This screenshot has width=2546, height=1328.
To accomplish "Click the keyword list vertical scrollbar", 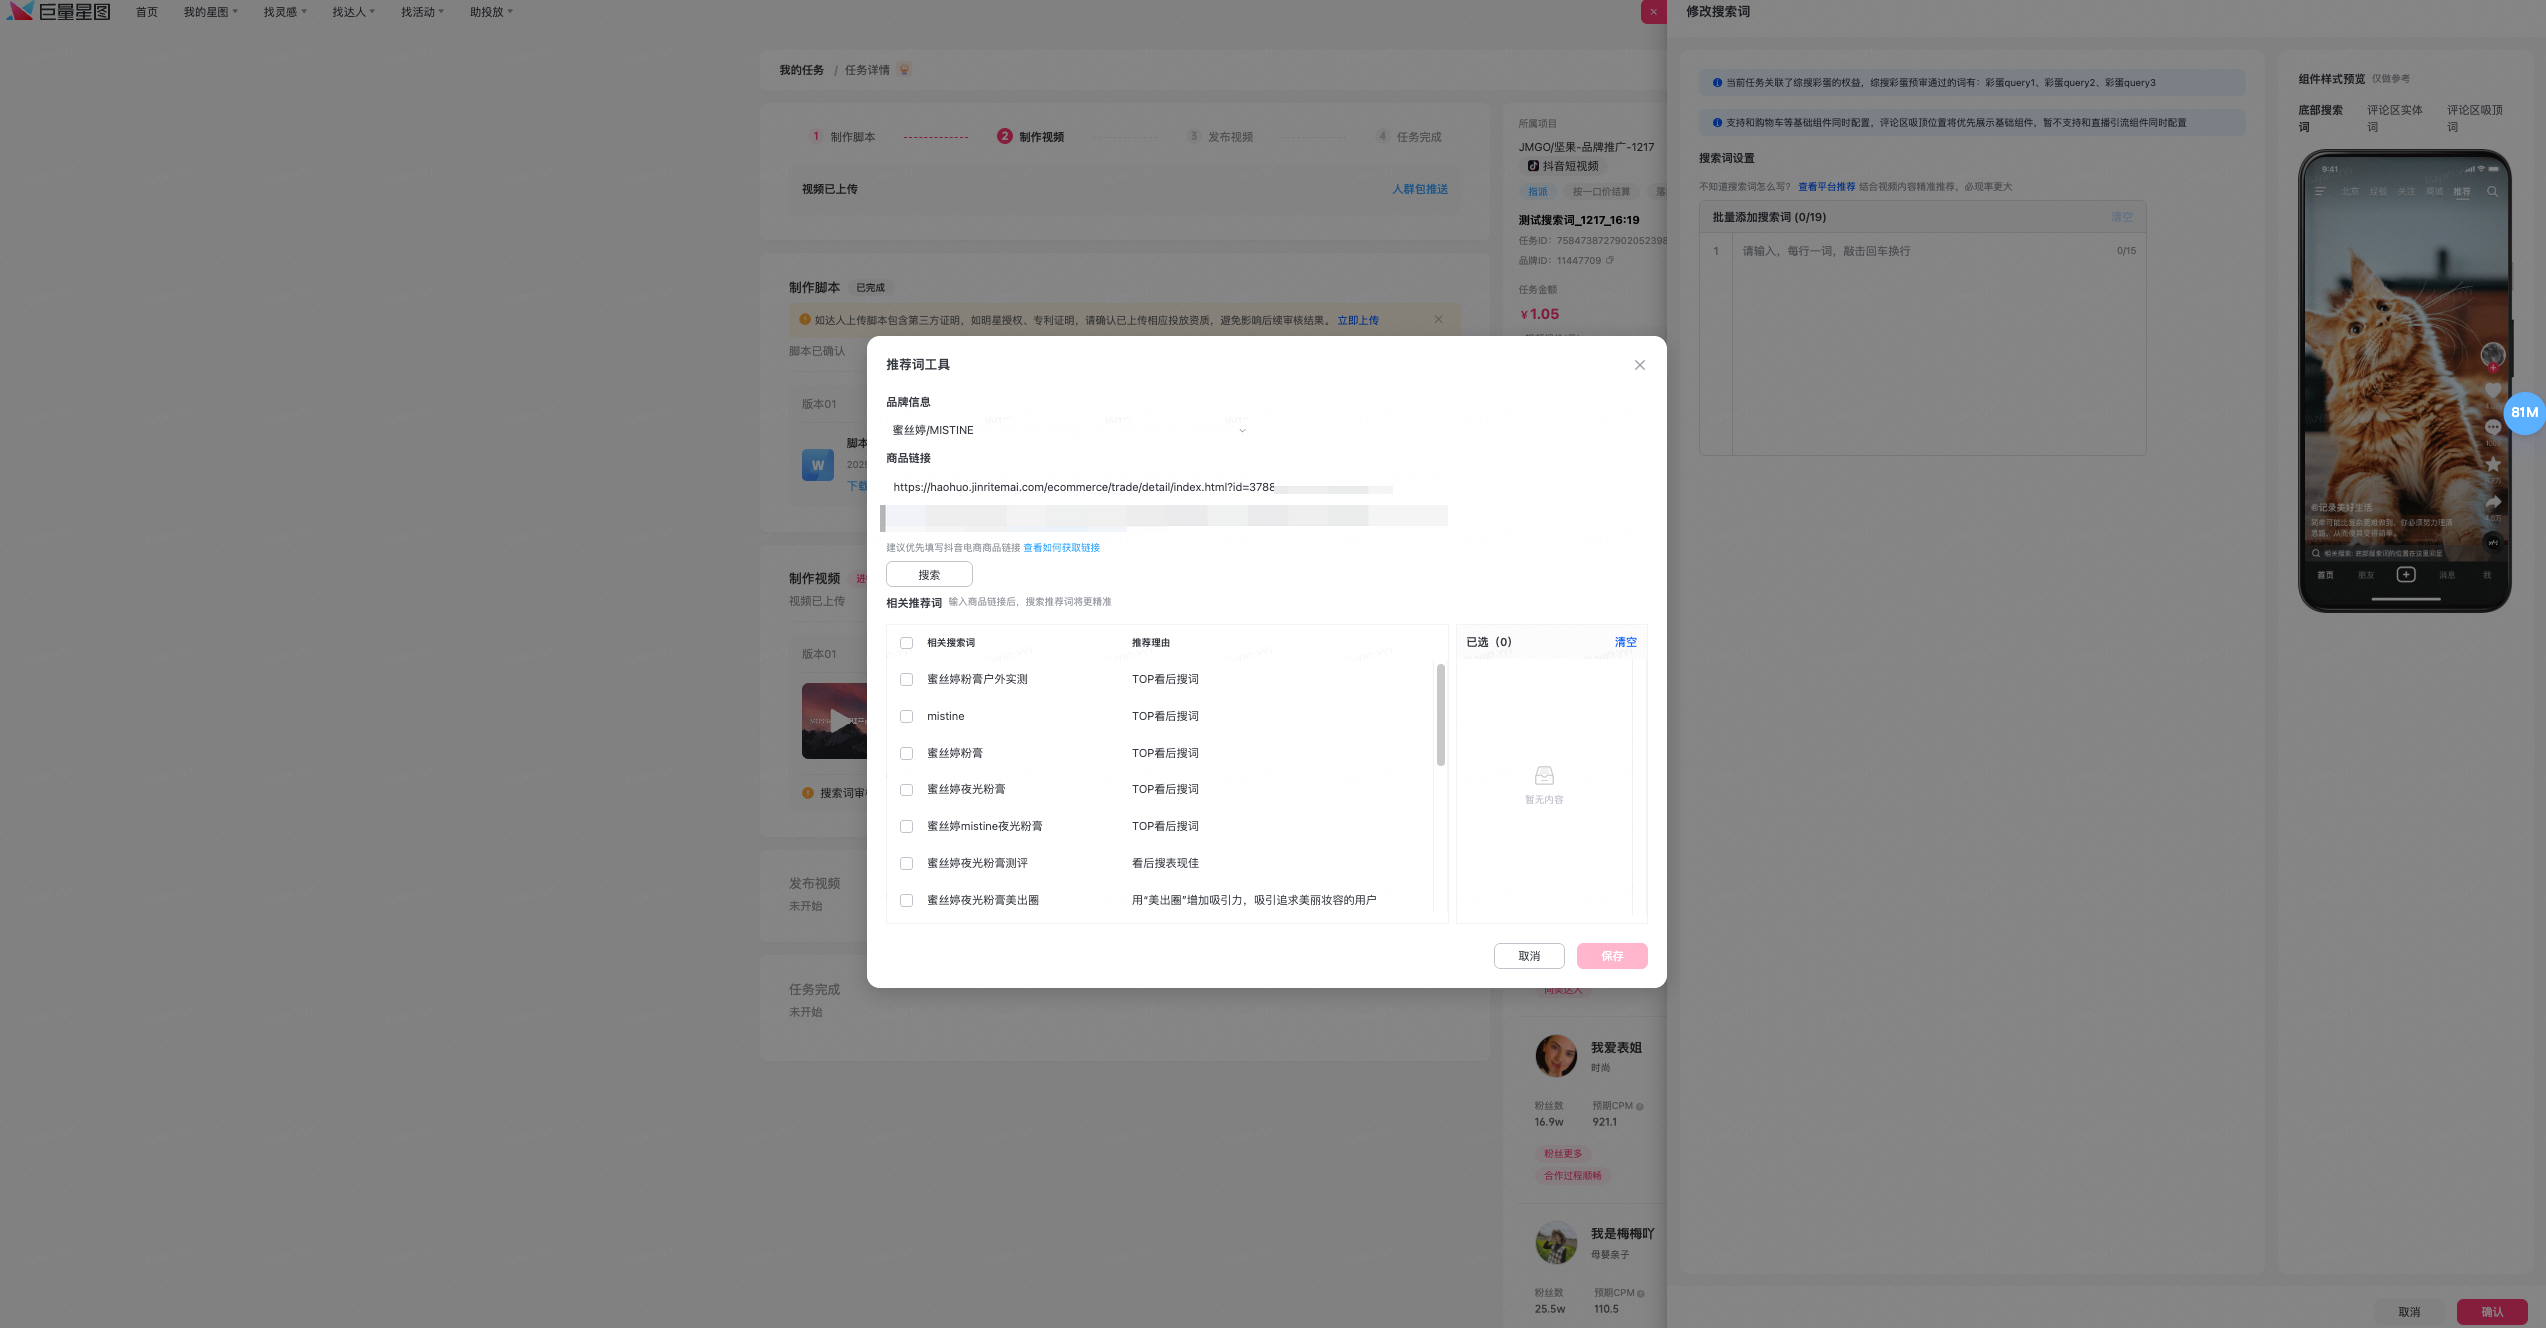I will [x=1440, y=715].
